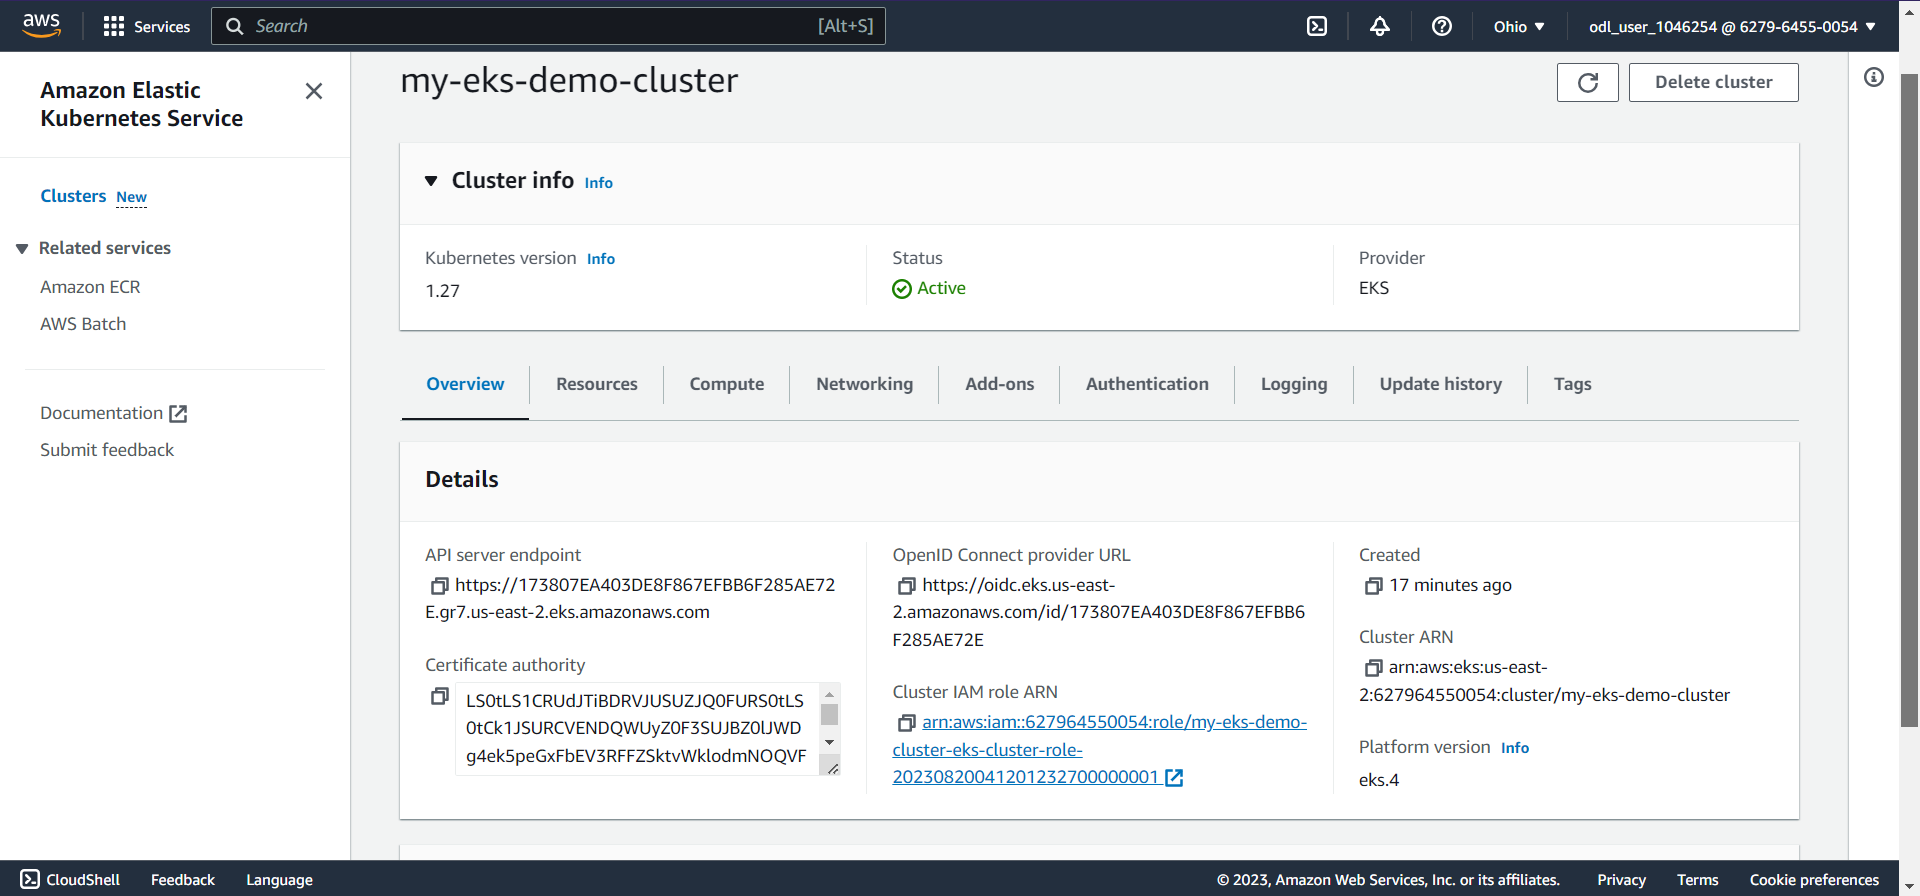The height and width of the screenshot is (896, 1920).
Task: Click the Delete cluster button
Action: (x=1714, y=82)
